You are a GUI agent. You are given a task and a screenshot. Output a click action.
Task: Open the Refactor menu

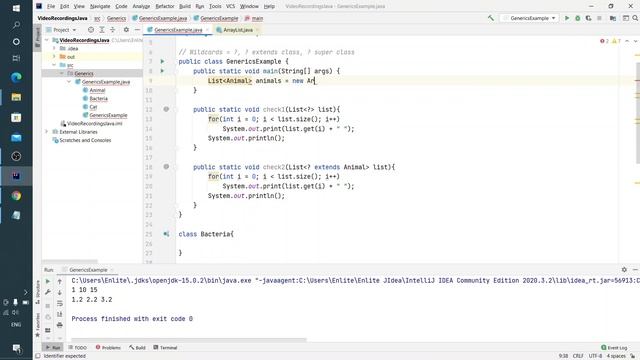[x=165, y=6]
